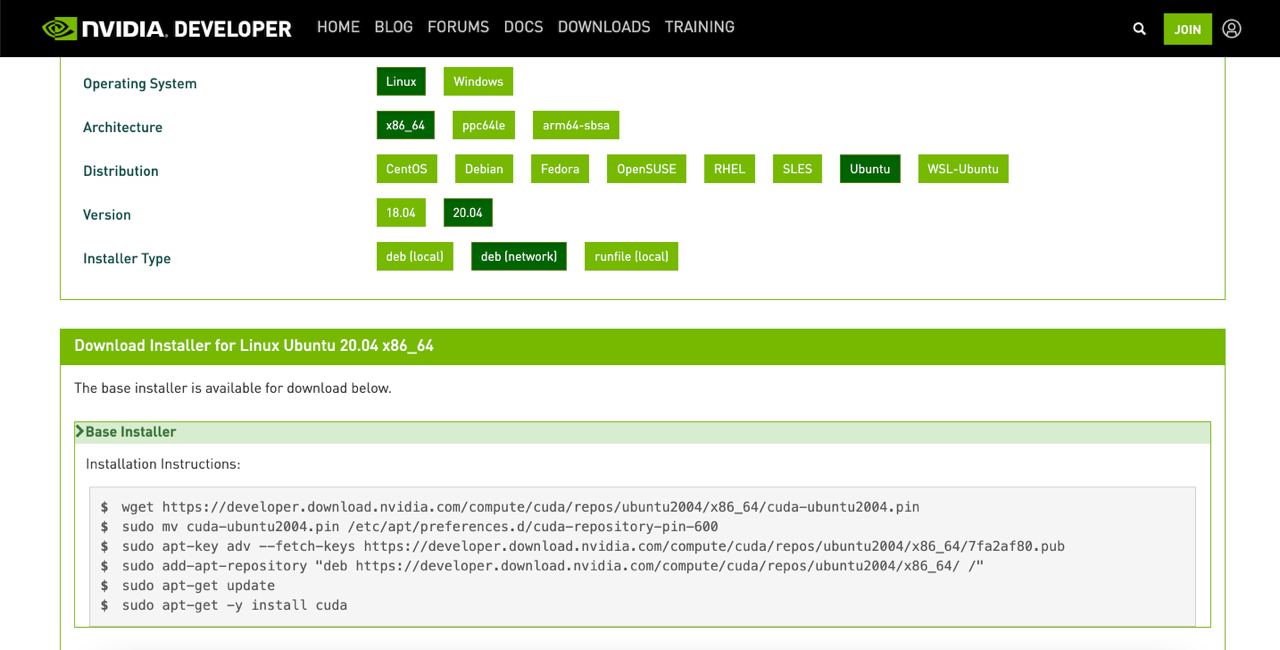Select RHEL distribution
Image resolution: width=1280 pixels, height=650 pixels.
[x=730, y=169]
